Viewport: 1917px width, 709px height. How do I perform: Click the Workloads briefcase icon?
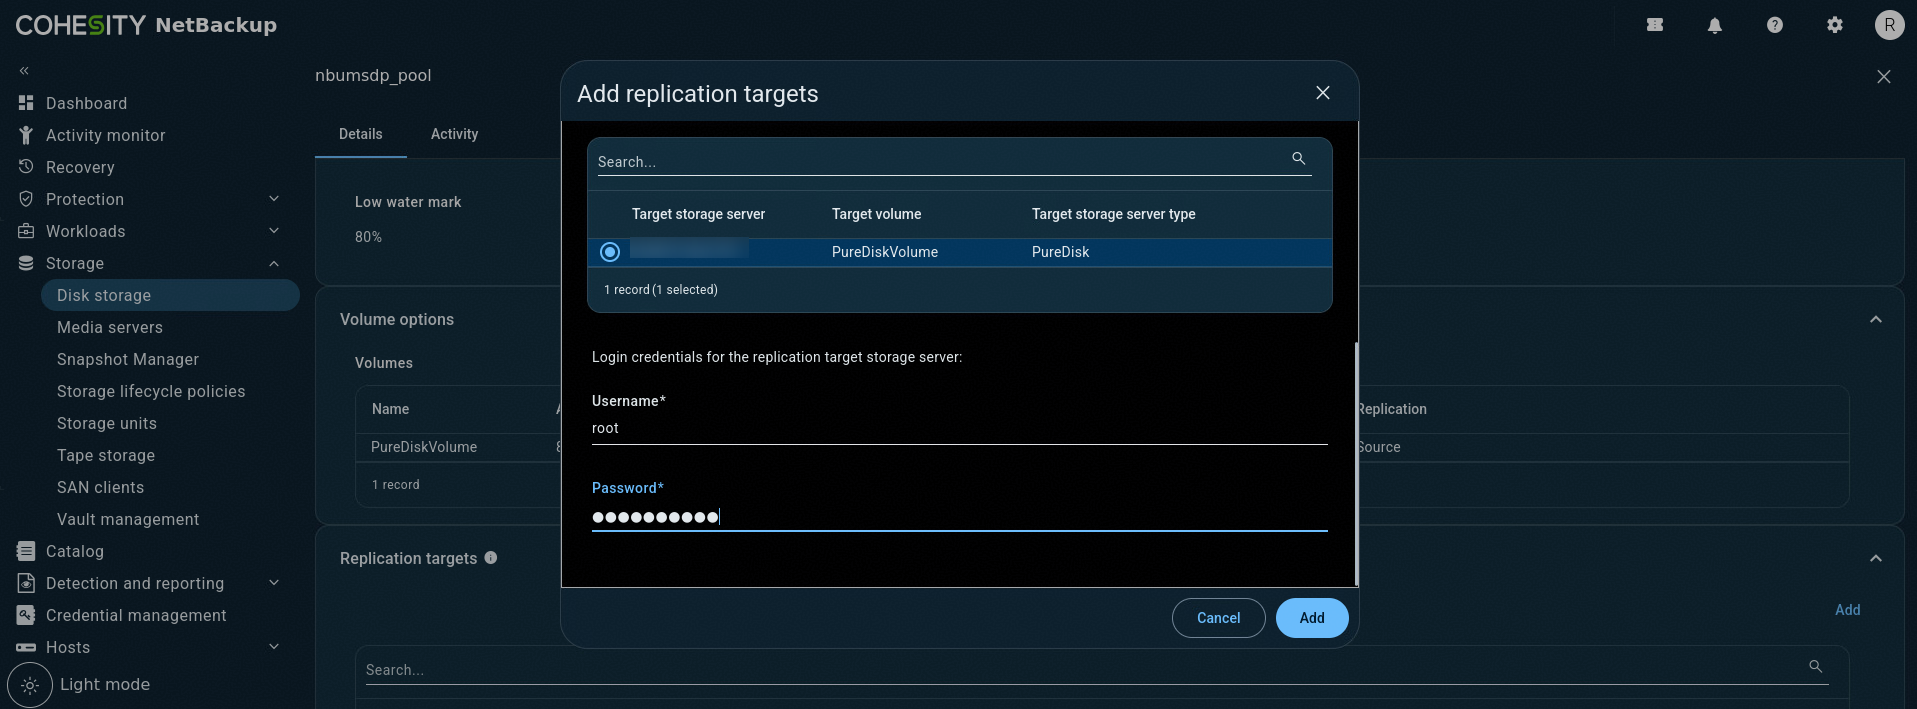point(26,231)
